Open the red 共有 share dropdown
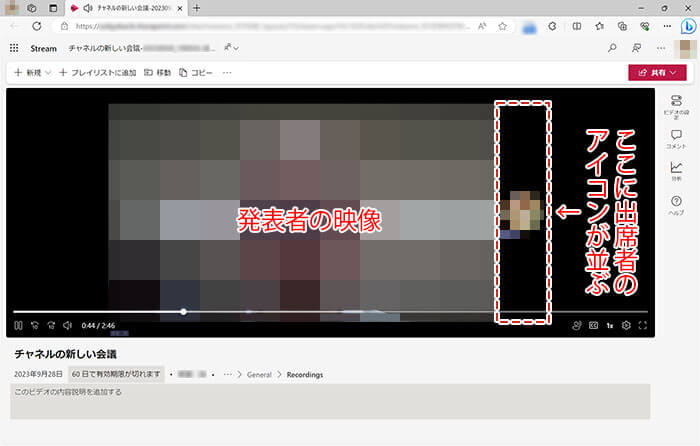The height and width of the screenshot is (446, 700). 657,73
